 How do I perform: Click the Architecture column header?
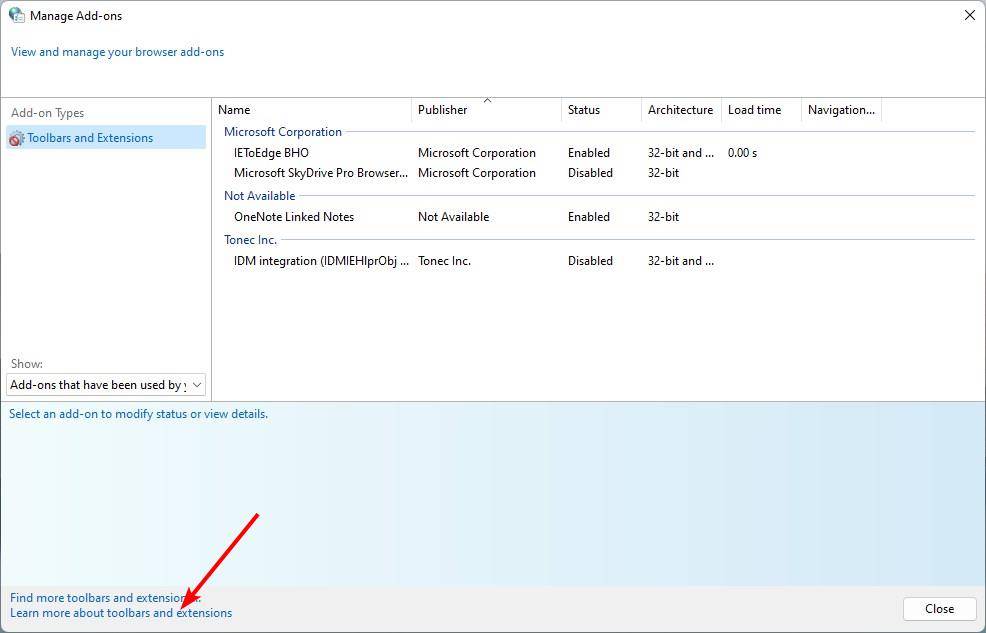pos(680,110)
